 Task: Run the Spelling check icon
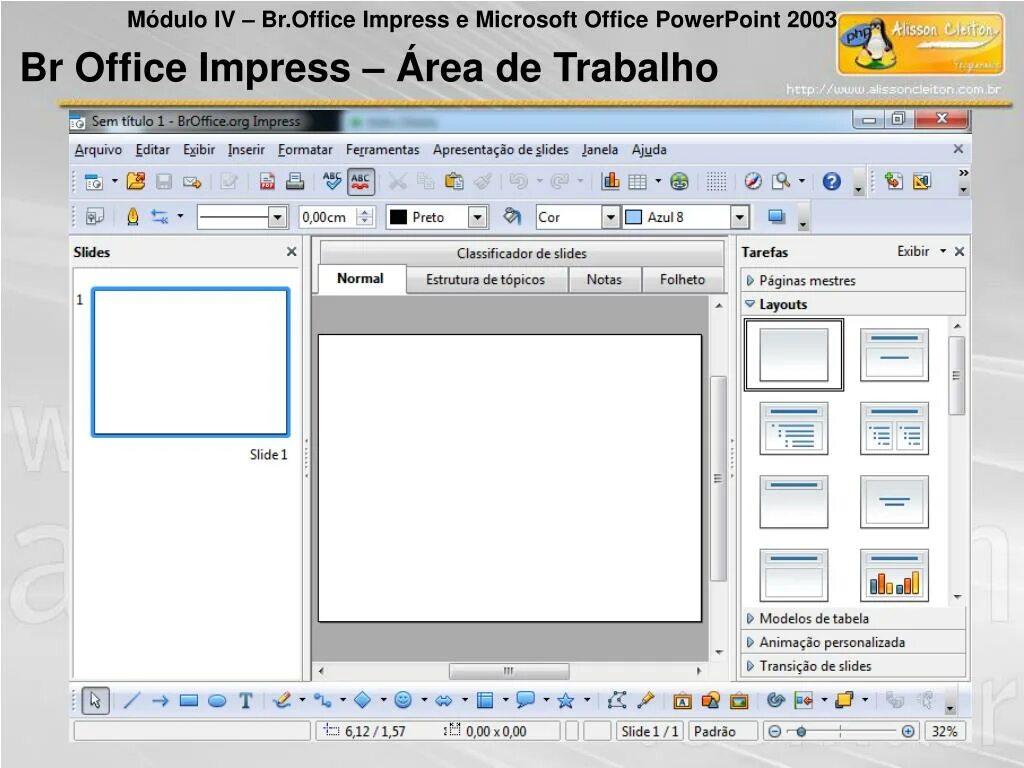click(332, 181)
